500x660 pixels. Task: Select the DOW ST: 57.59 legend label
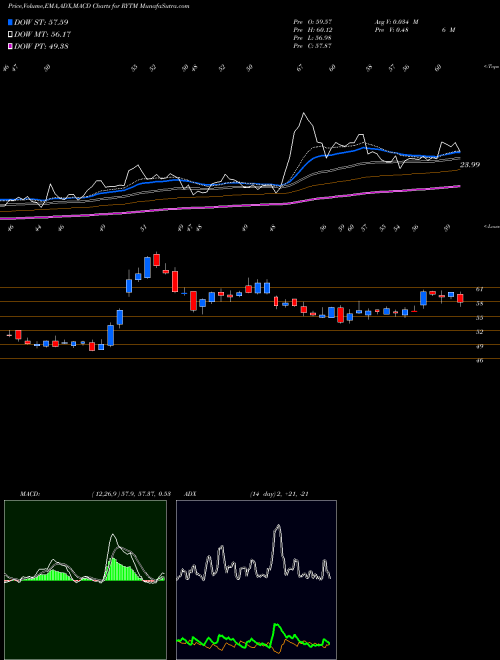pyautogui.click(x=41, y=22)
